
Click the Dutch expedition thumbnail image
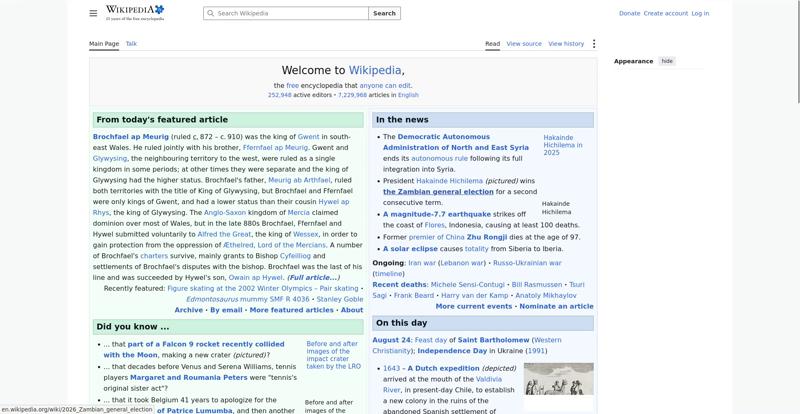coord(559,379)
